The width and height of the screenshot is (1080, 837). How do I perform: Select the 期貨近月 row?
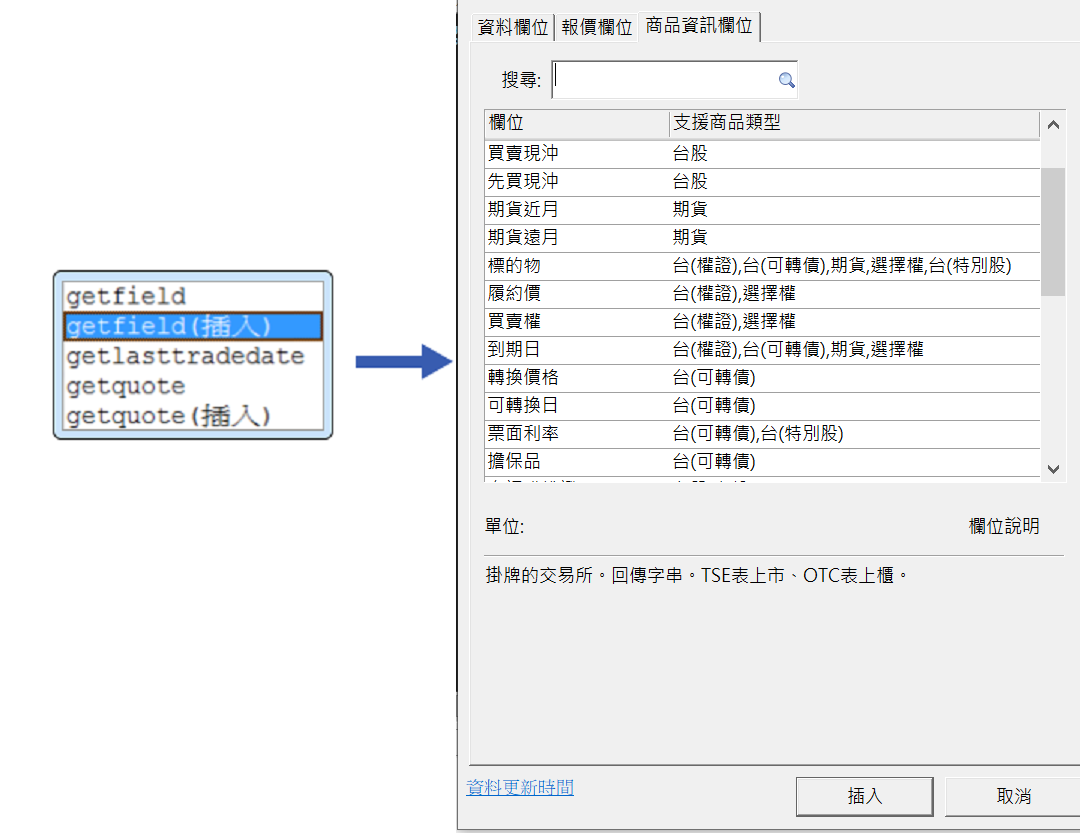[x=762, y=209]
